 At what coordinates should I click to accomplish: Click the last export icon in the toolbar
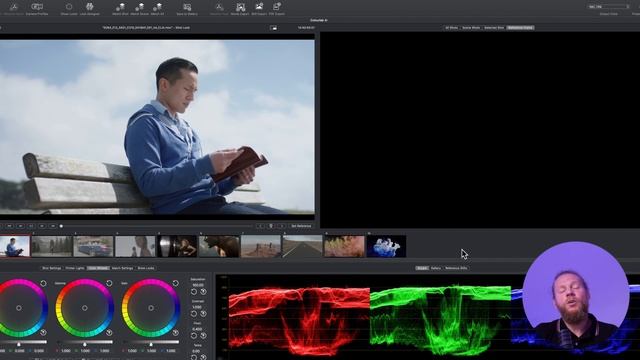[277, 7]
